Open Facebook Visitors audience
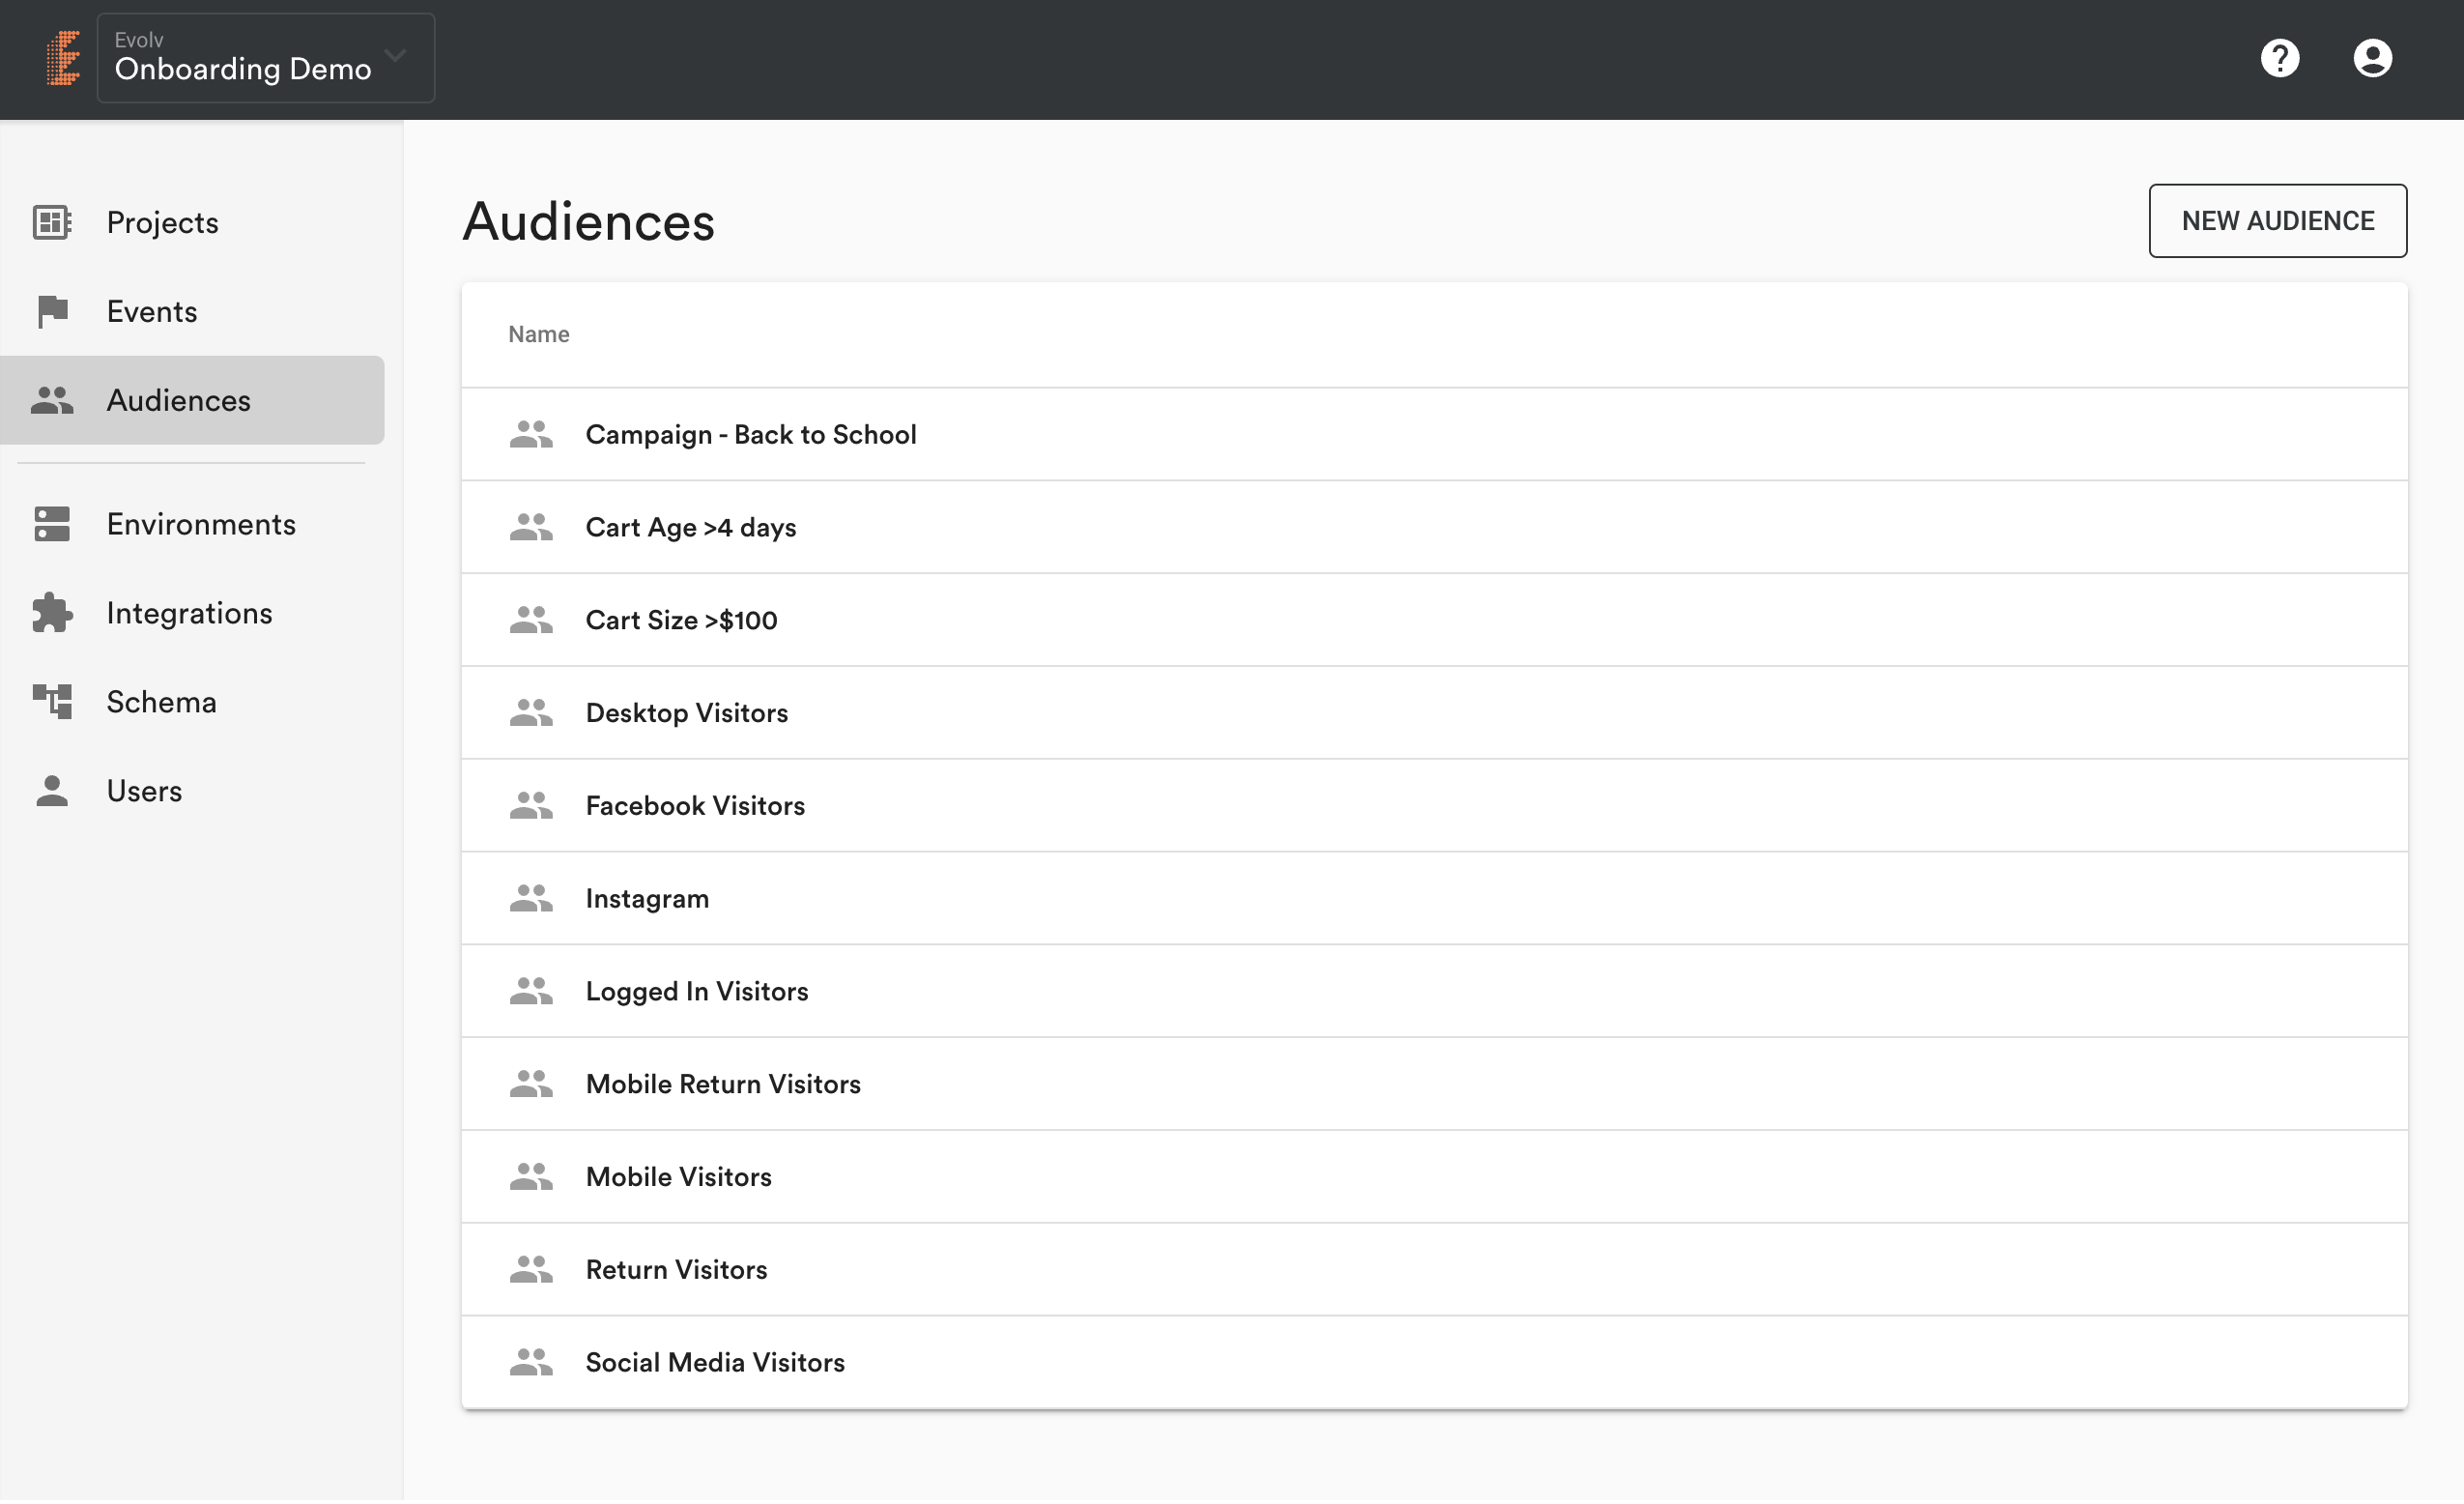Viewport: 2464px width, 1504px height. (x=695, y=807)
